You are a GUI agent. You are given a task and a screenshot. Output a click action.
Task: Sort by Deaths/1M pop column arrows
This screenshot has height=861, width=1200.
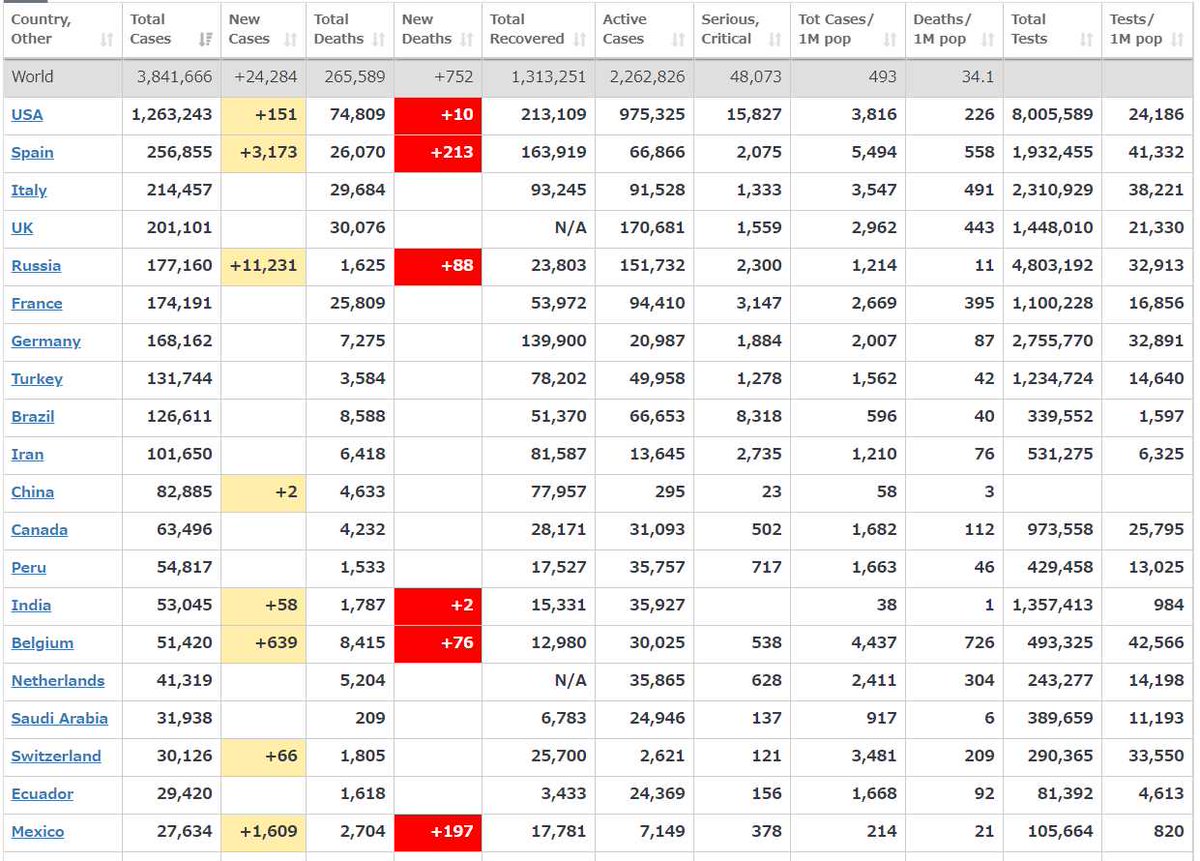click(x=988, y=39)
